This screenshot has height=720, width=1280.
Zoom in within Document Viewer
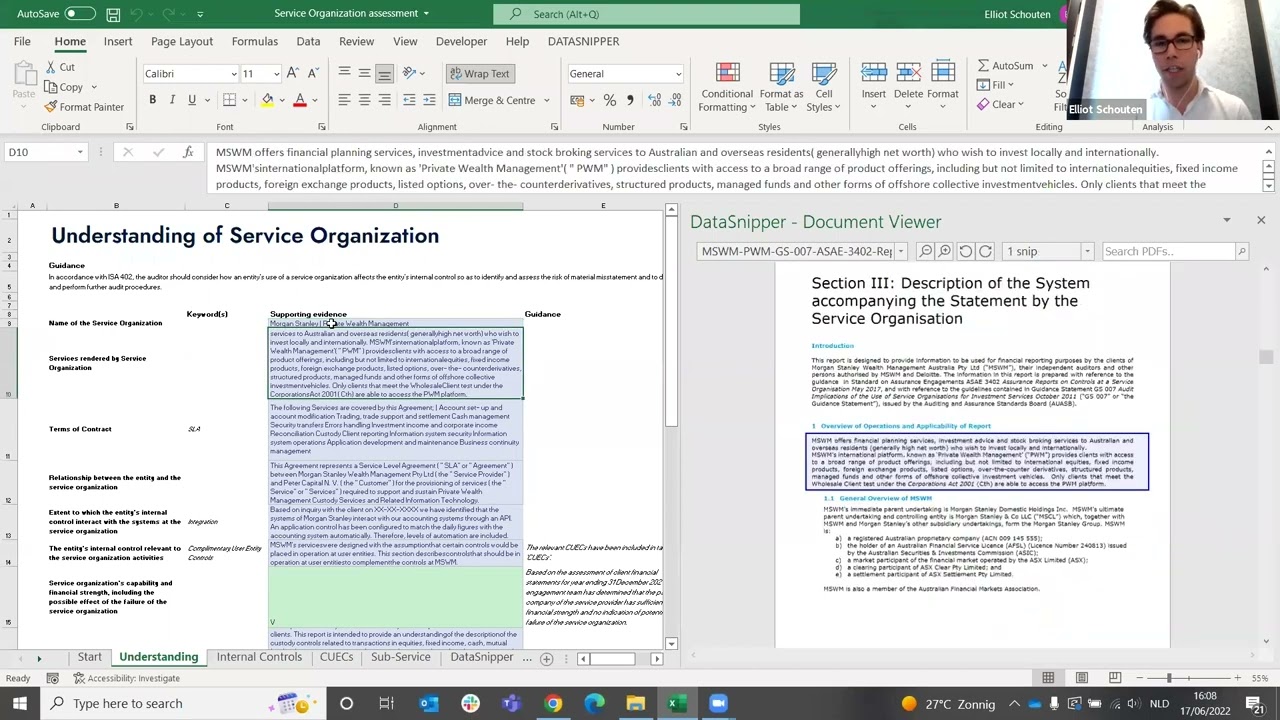[945, 252]
